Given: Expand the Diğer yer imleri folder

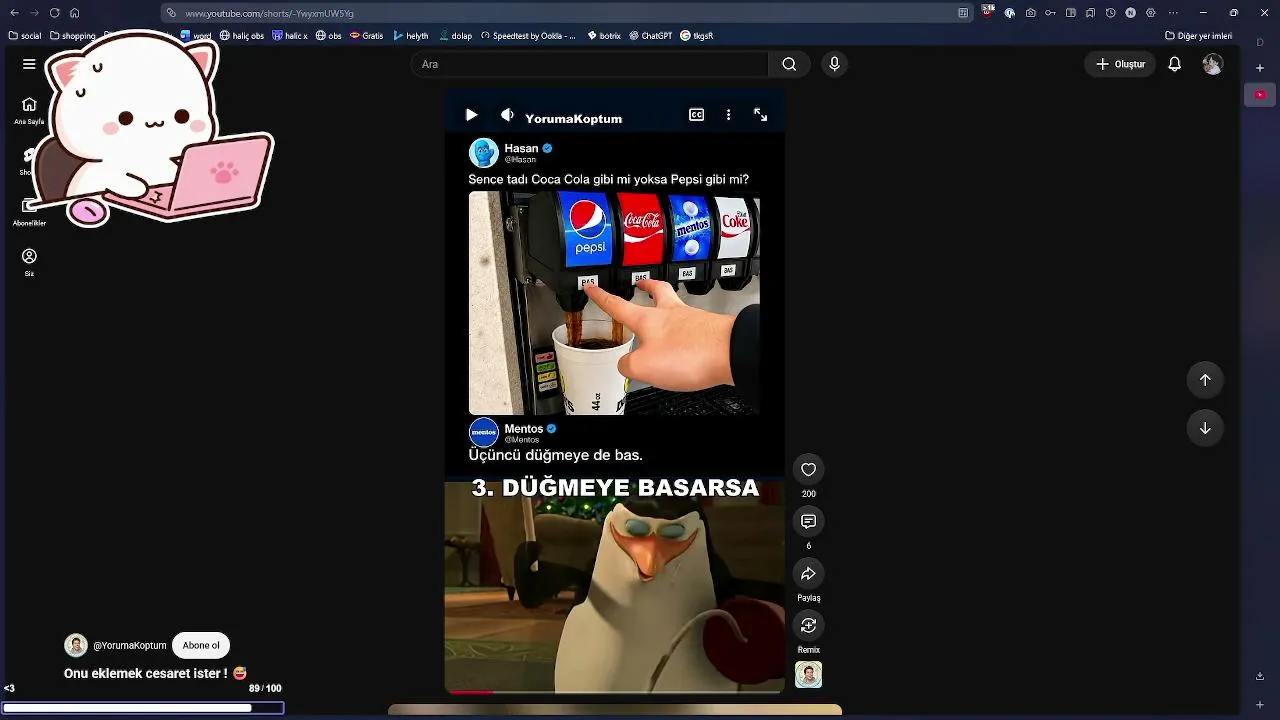Looking at the screenshot, I should tap(1199, 35).
